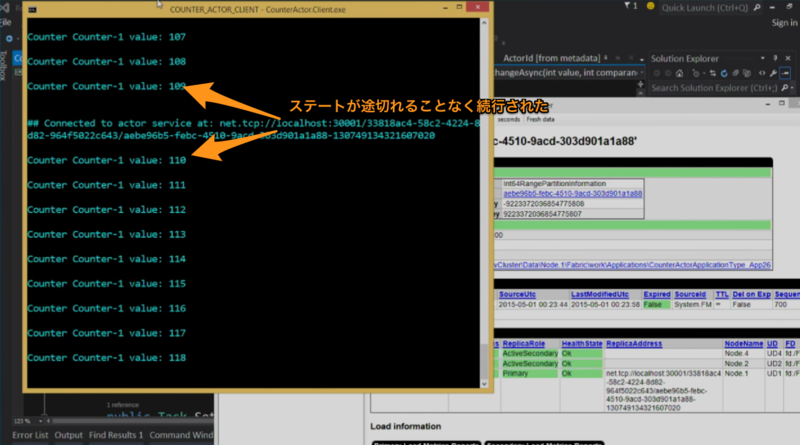This screenshot has height=445, width=800.
Task: Sort by NodeName column header
Action: point(743,344)
